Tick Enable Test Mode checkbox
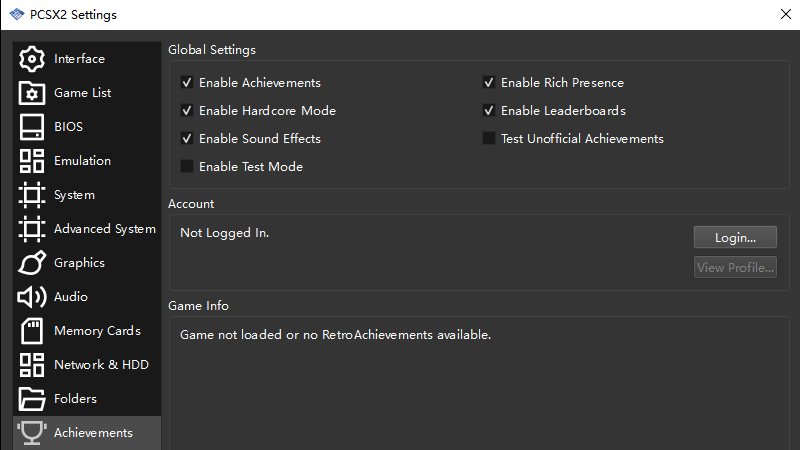Screen dimensions: 800x450 [x=187, y=166]
